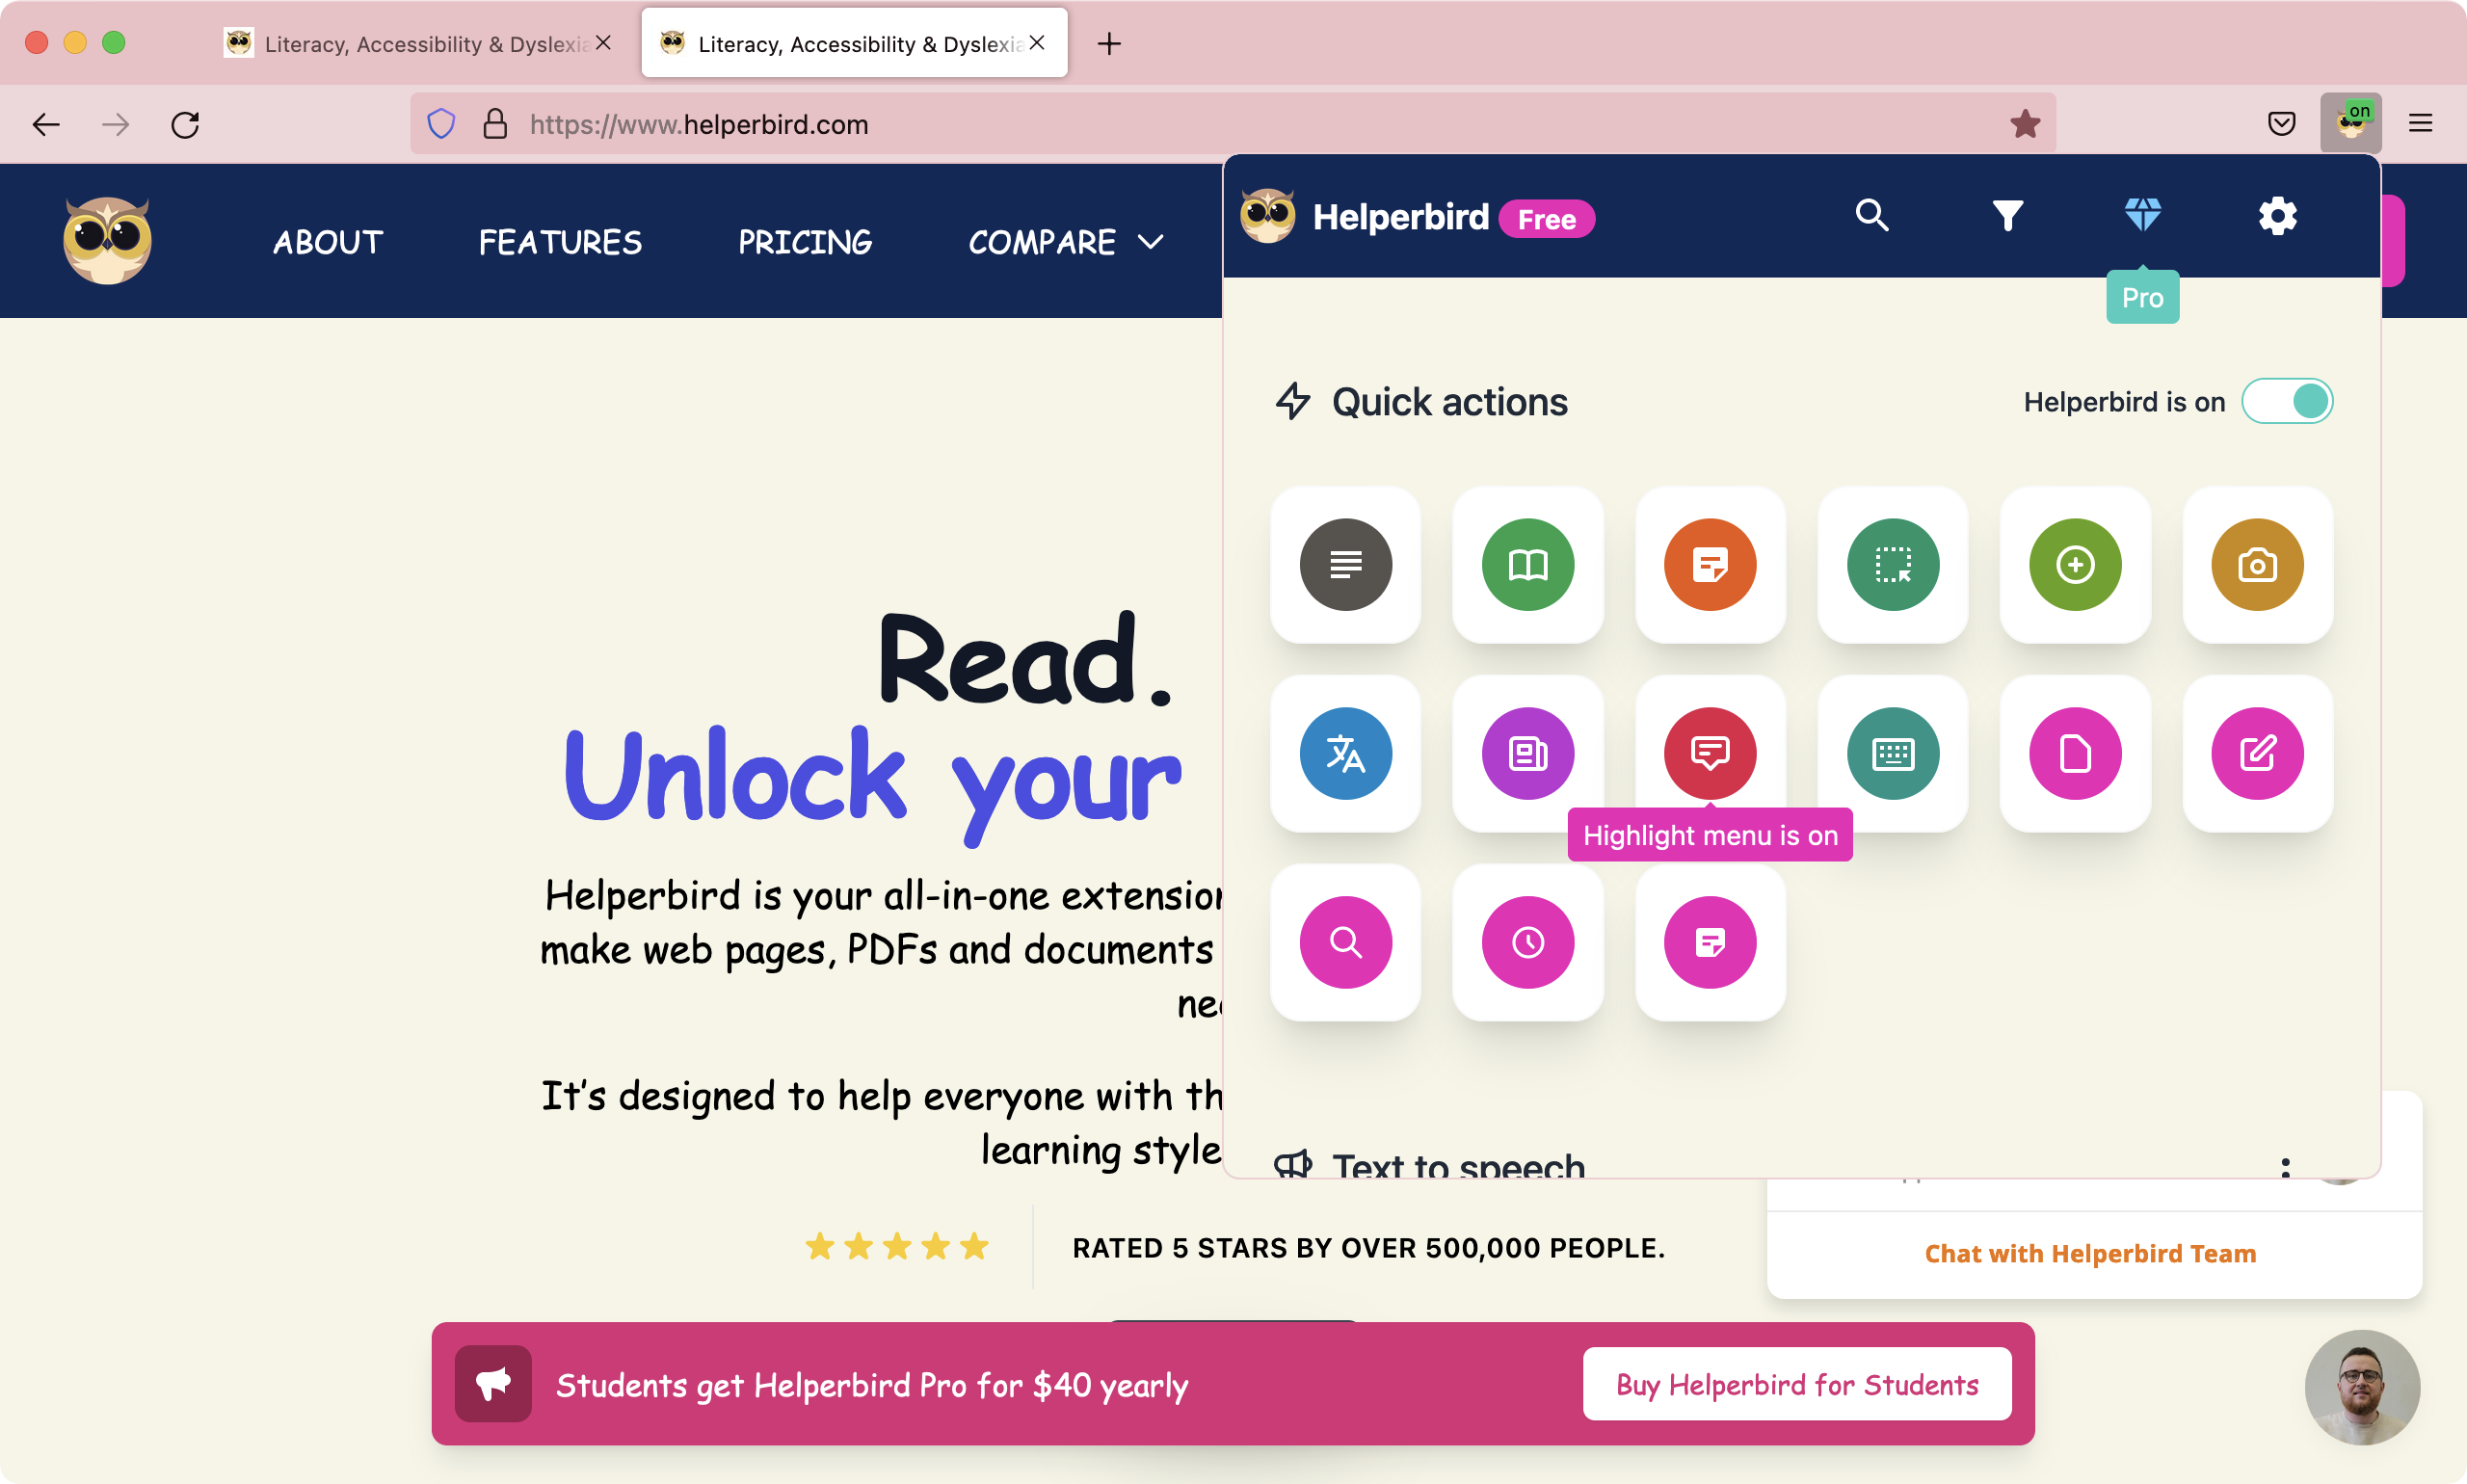Select the dashed selection box quick action
The image size is (2467, 1484).
coord(1892,565)
